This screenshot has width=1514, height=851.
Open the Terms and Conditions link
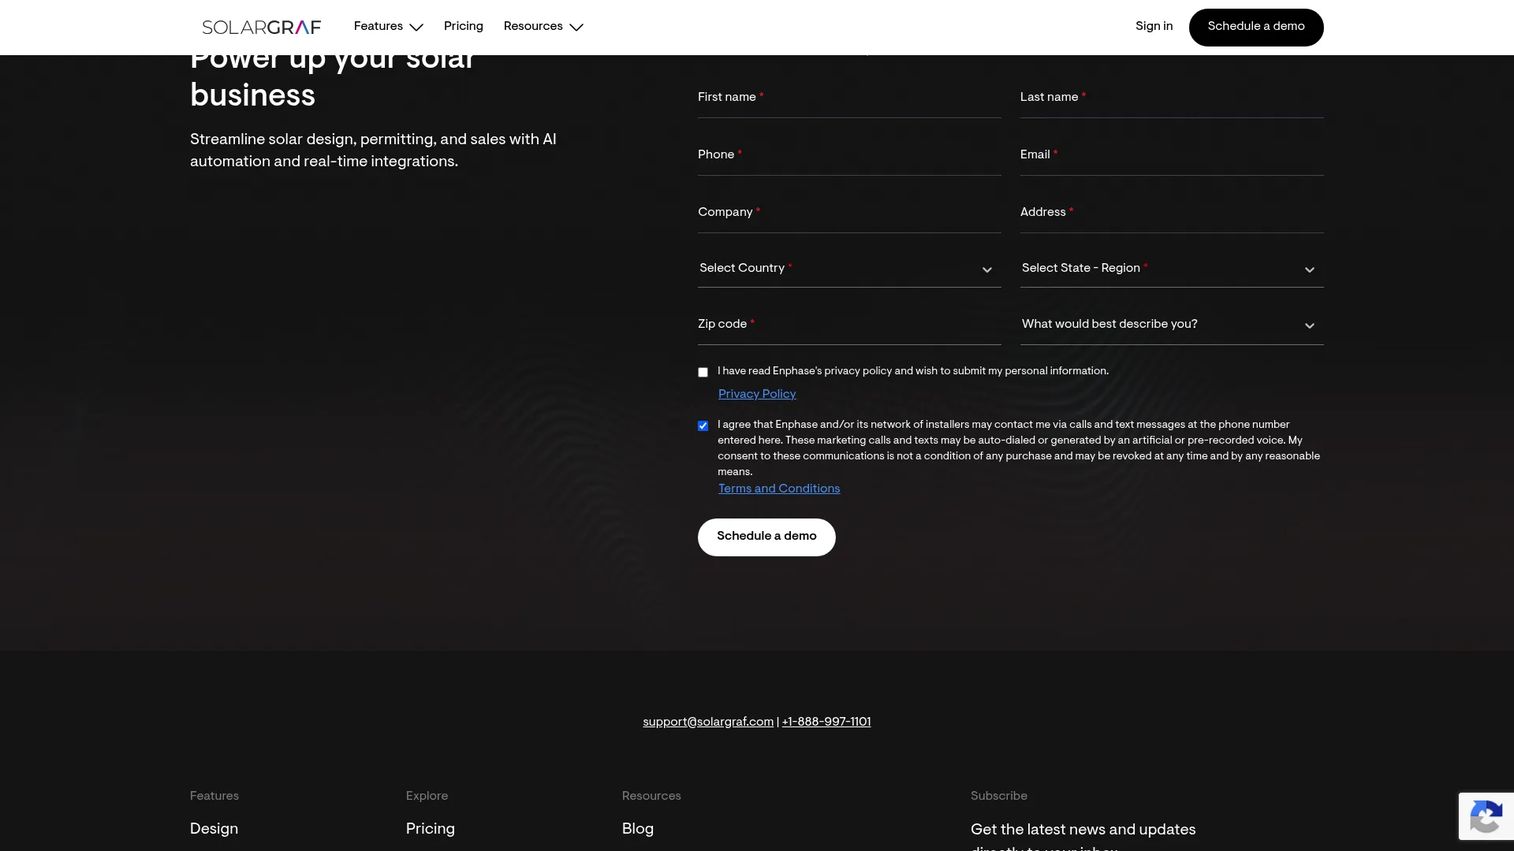[779, 489]
